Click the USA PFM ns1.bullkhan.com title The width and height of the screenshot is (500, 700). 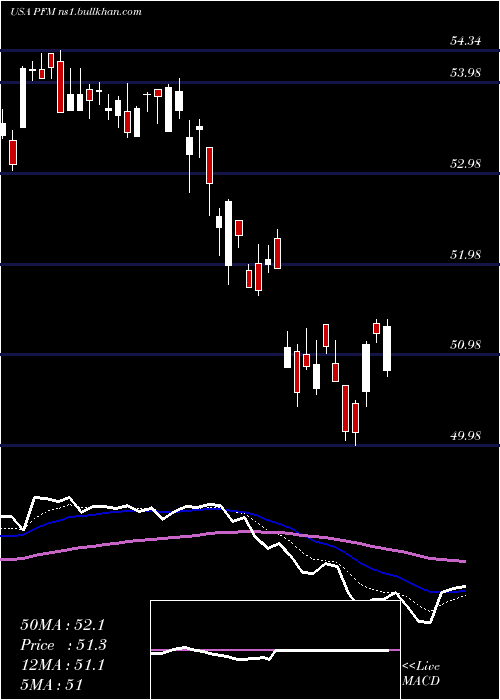point(75,12)
